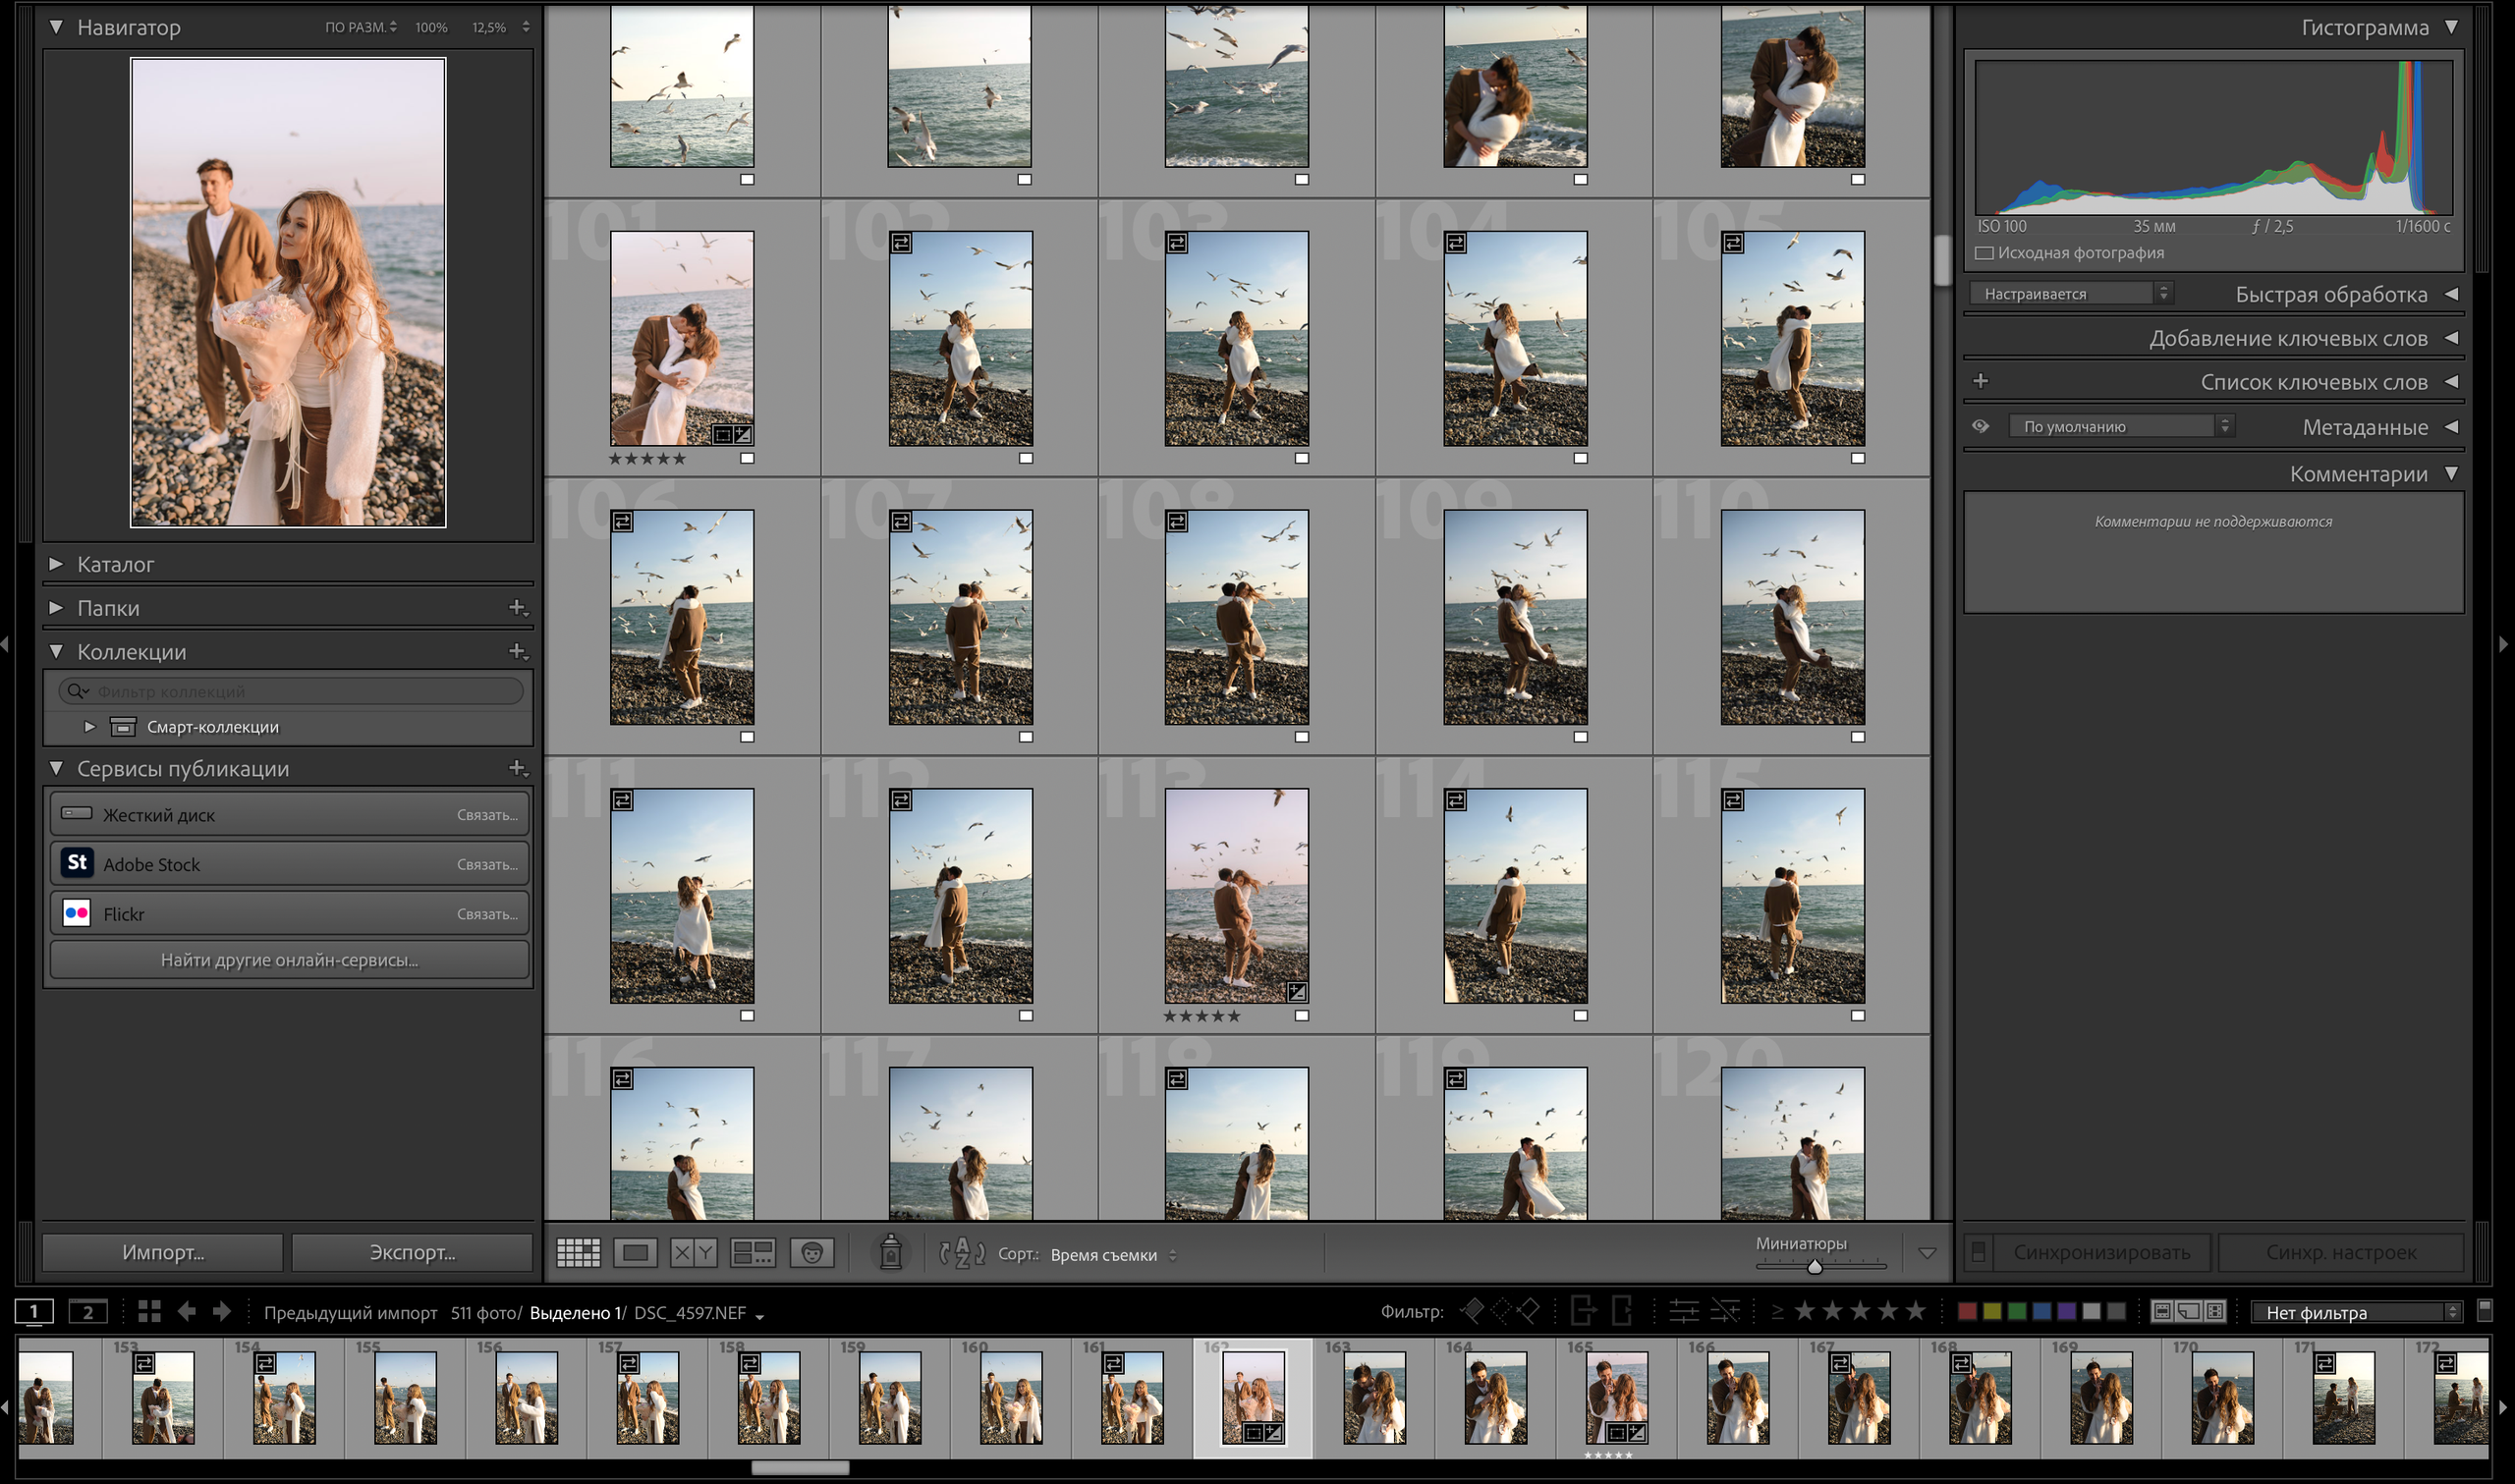2515x1484 pixels.
Task: Click the Flickr publish service icon
Action: 77,913
